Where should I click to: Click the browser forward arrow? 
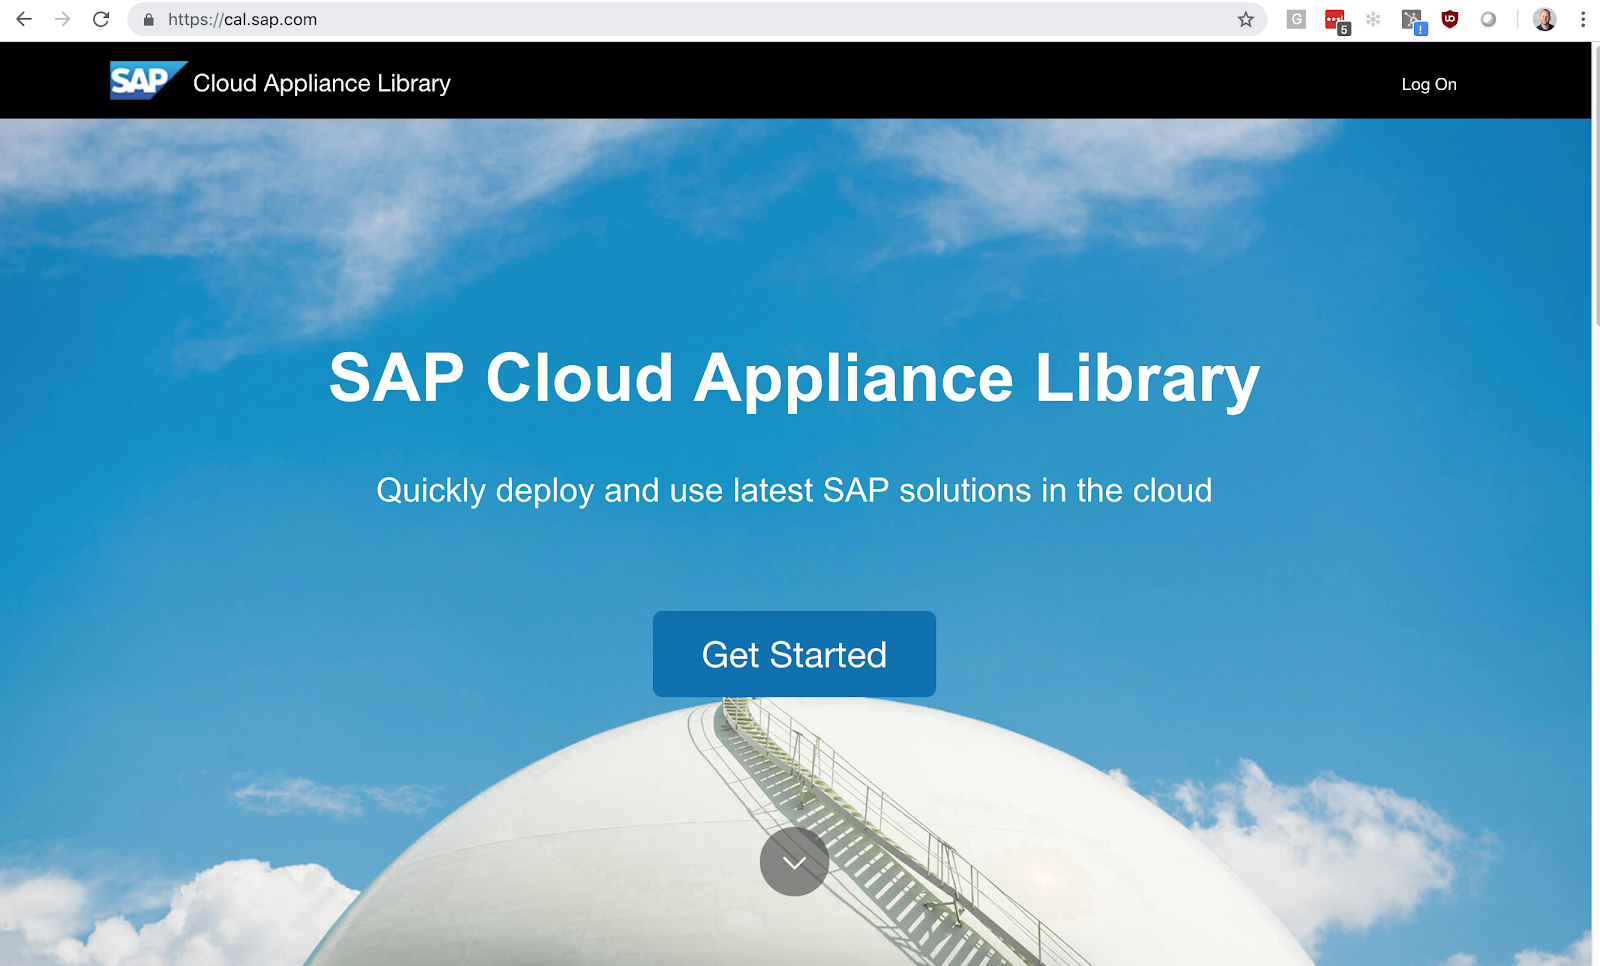(62, 19)
